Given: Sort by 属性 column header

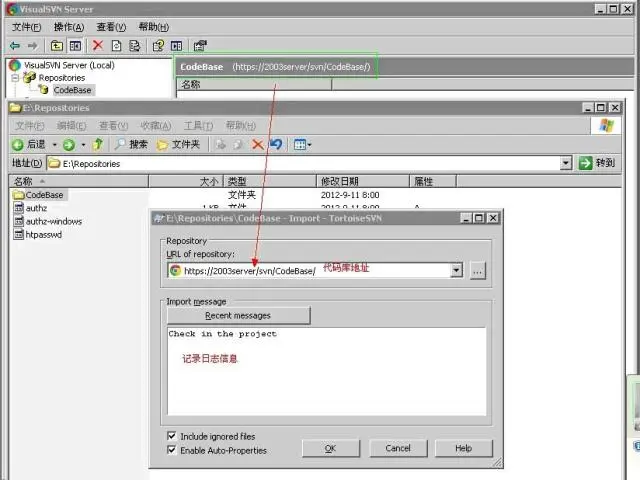Looking at the screenshot, I should click(433, 181).
